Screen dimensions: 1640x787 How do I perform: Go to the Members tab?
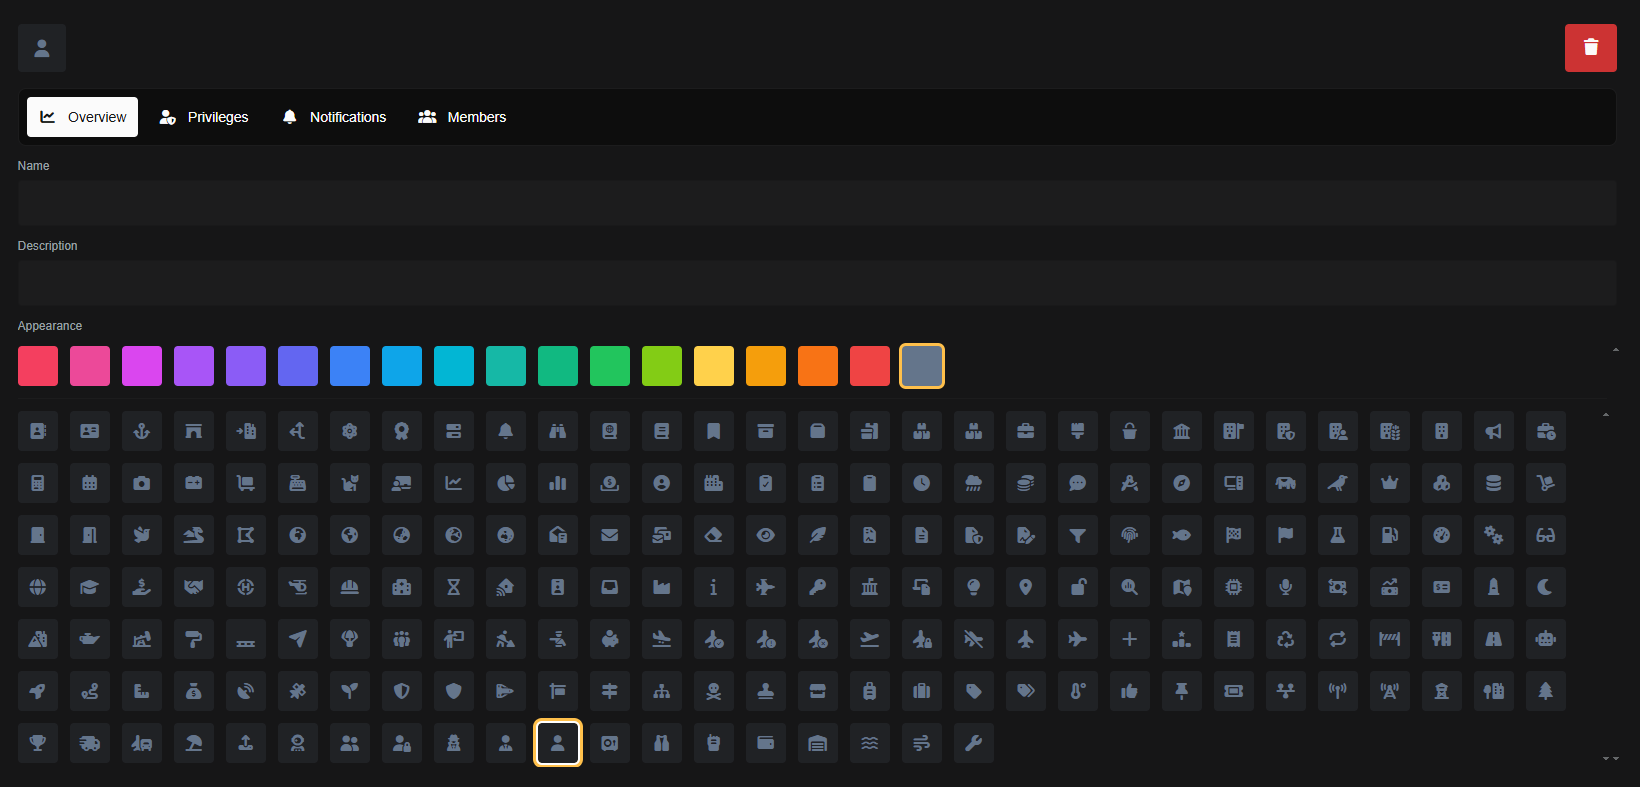(462, 117)
